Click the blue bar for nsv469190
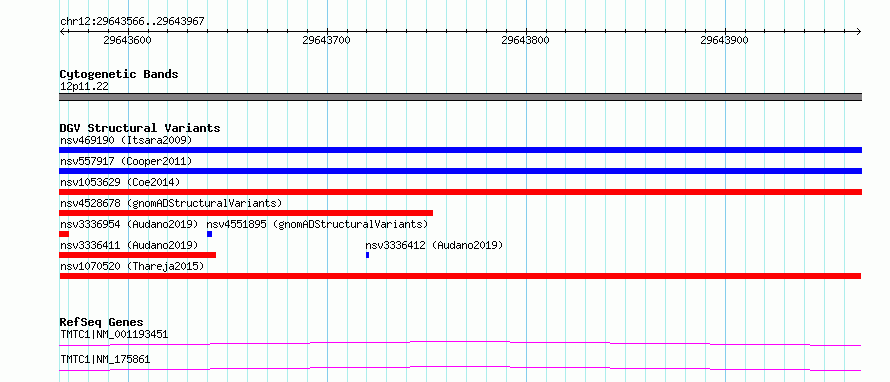This screenshot has width=890, height=382. point(460,150)
